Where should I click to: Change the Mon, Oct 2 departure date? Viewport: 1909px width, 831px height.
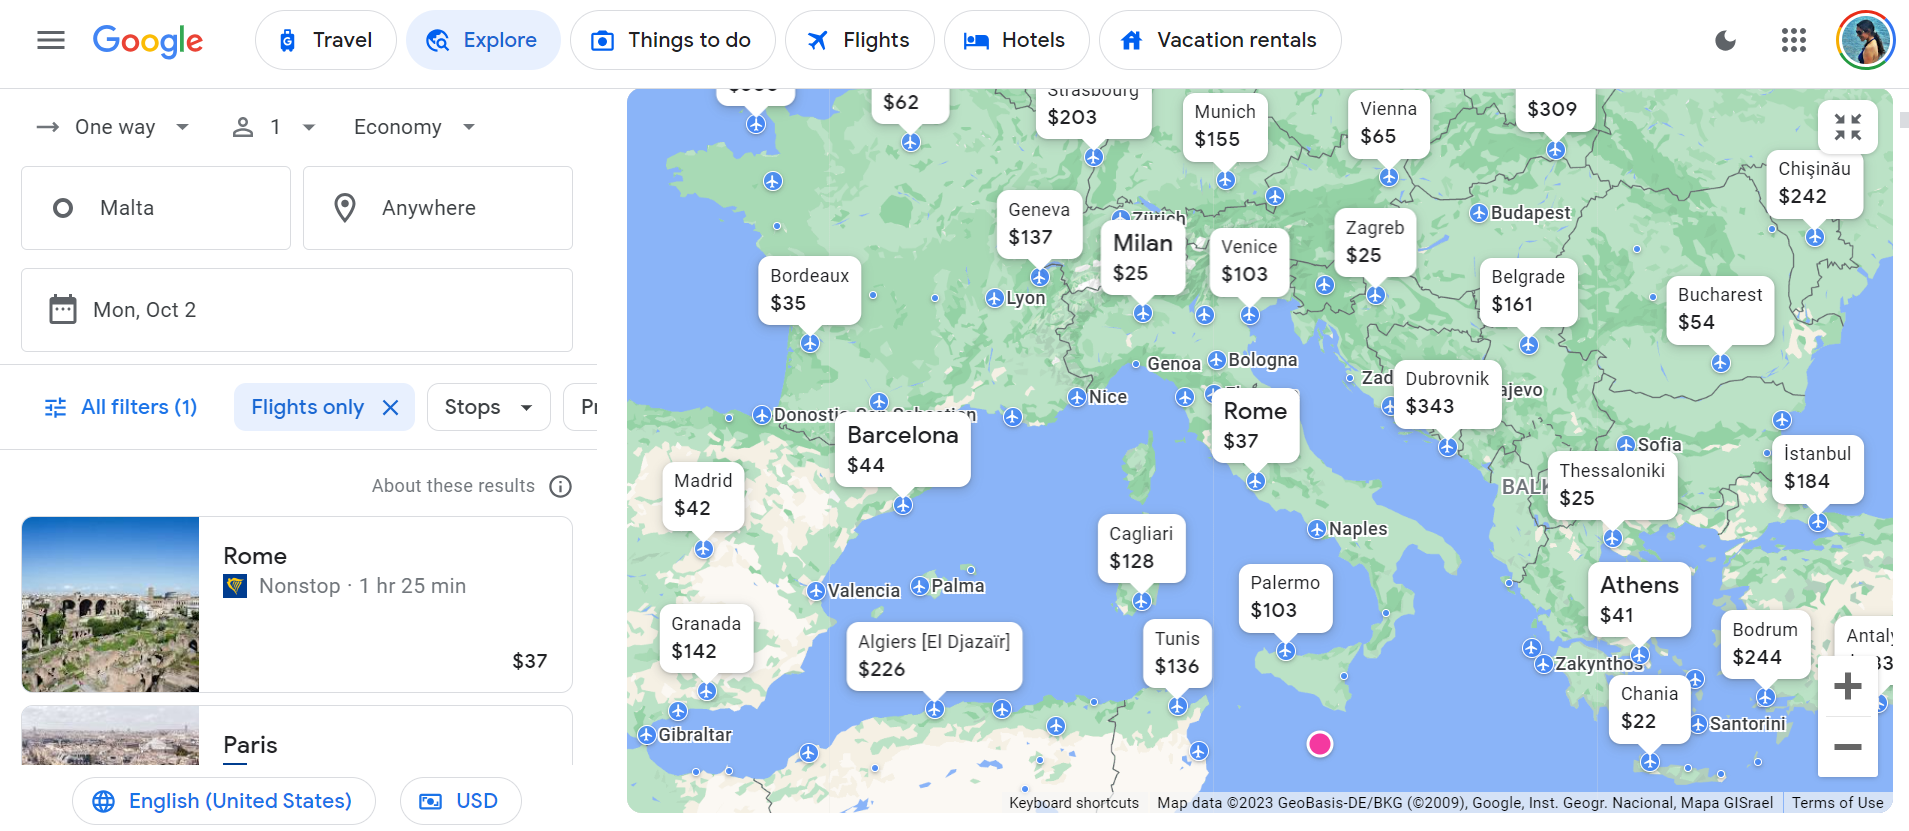pos(297,310)
